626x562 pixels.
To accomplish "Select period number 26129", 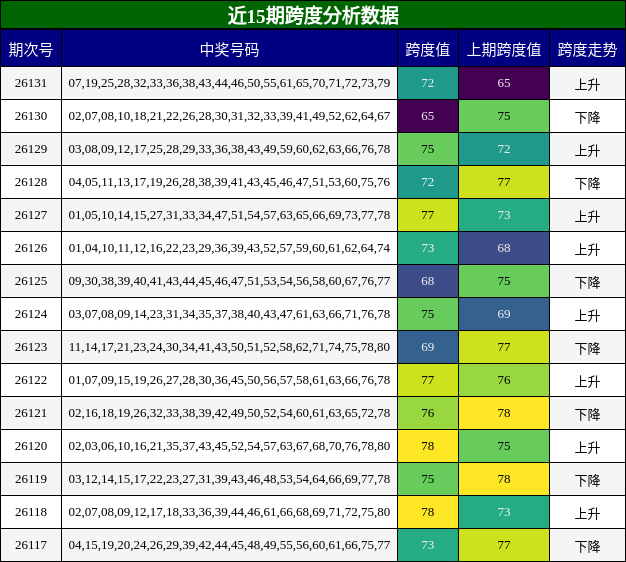I will pyautogui.click(x=31, y=149).
